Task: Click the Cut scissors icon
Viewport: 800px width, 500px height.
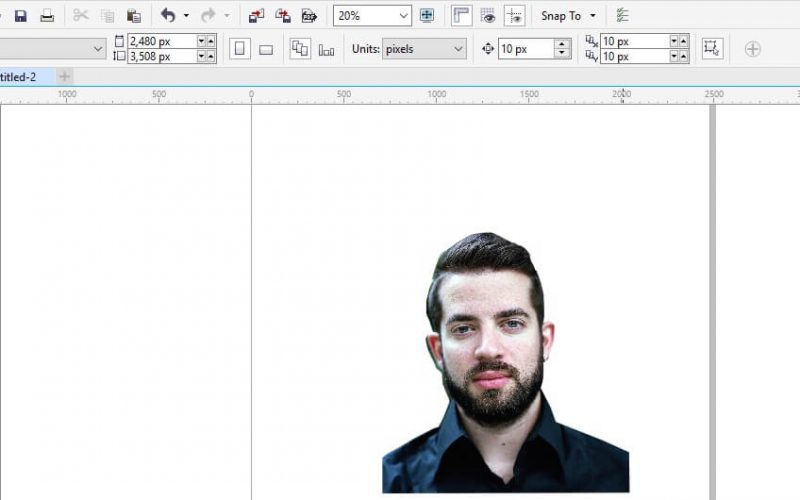Action: click(x=81, y=15)
